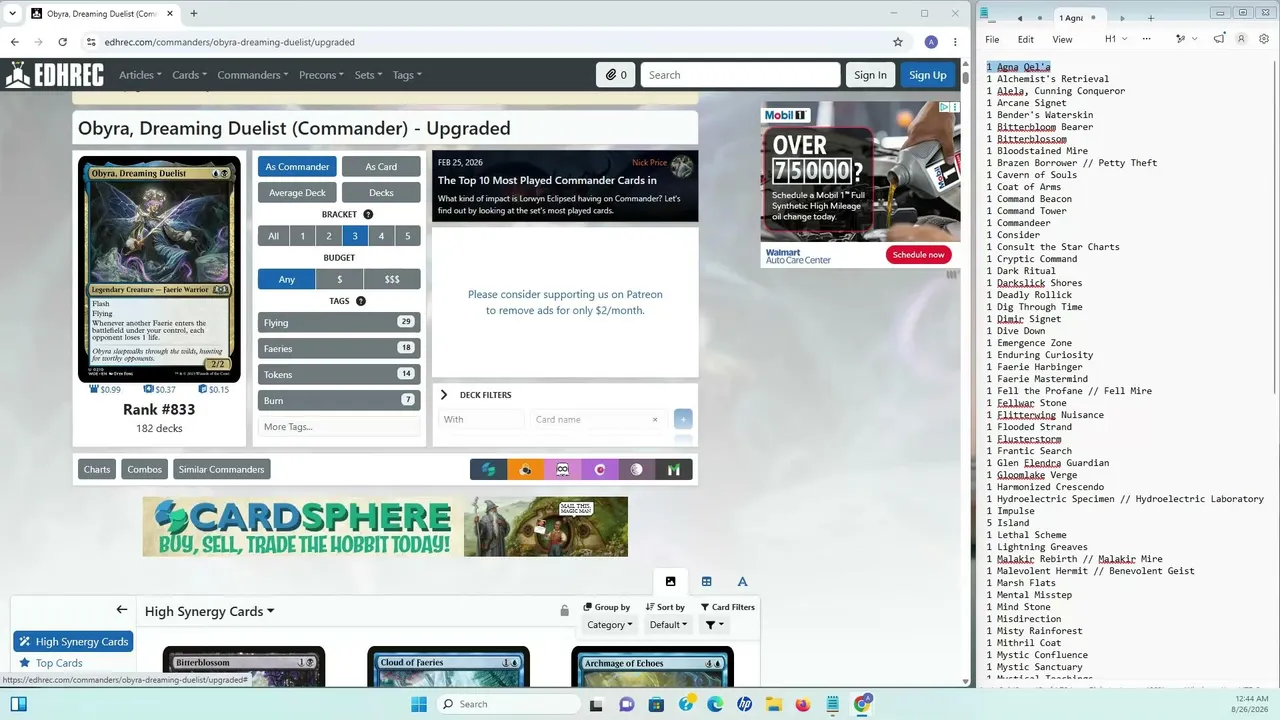The height and width of the screenshot is (720, 1280).
Task: Select bracket 4 filter
Action: point(381,236)
